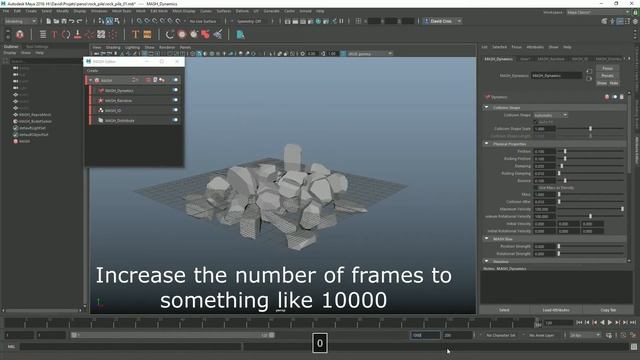Click the Undo arrow icon
Viewport: 640px width, 360px height.
point(72,21)
